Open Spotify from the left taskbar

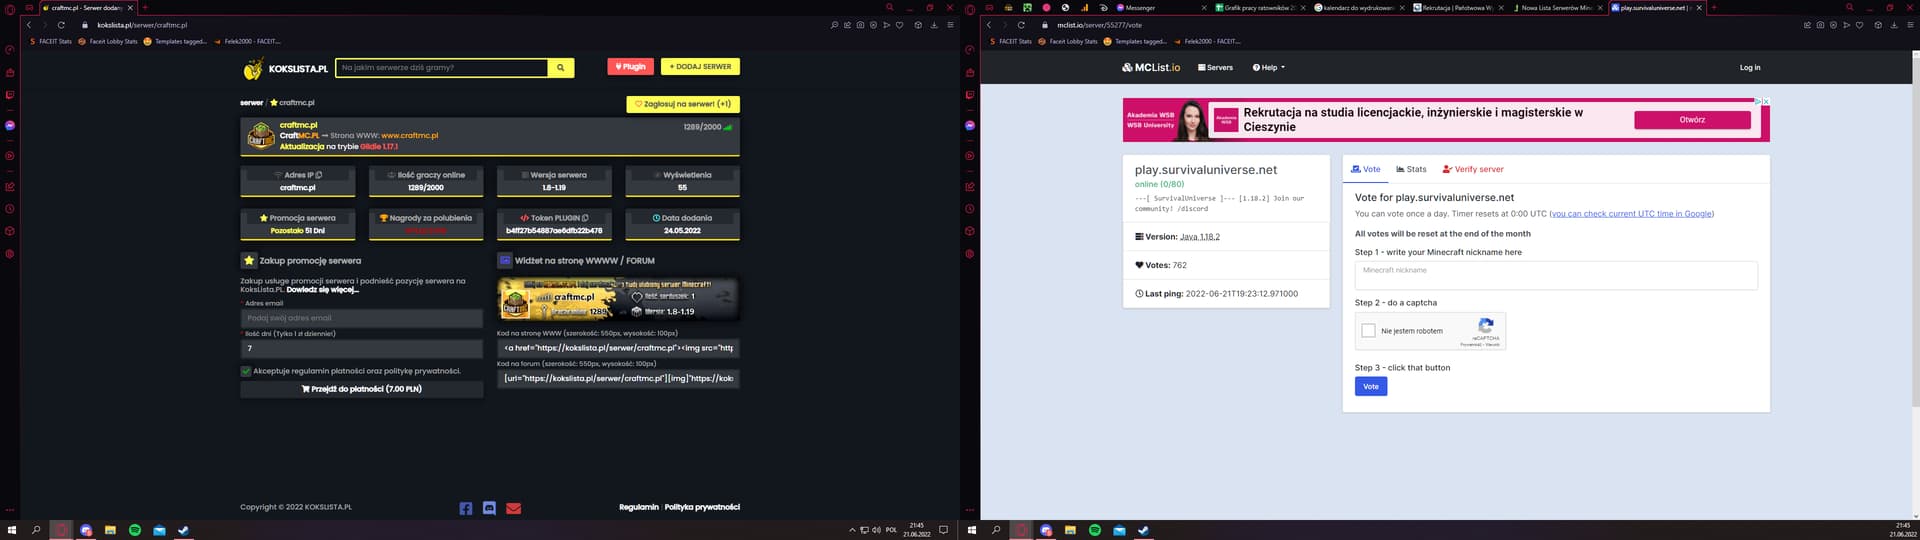coord(135,530)
